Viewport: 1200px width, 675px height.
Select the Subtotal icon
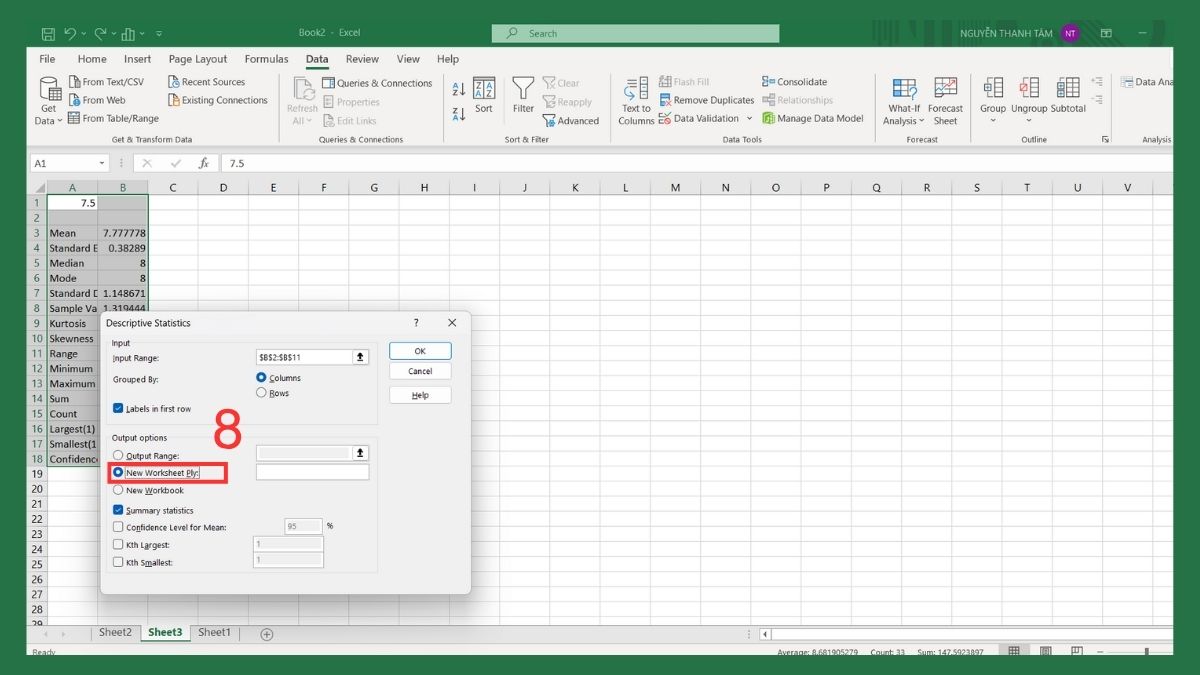click(1067, 97)
